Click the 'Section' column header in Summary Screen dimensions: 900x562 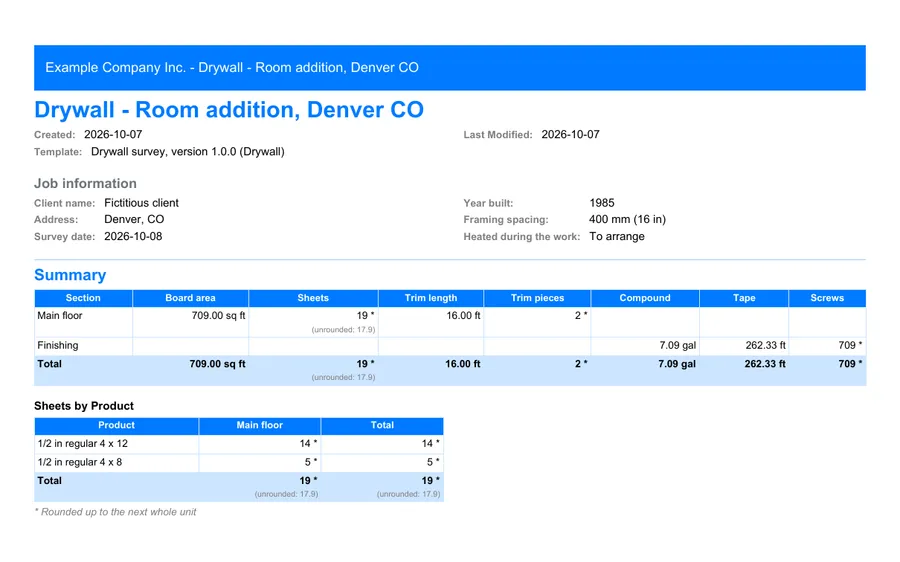coord(83,298)
